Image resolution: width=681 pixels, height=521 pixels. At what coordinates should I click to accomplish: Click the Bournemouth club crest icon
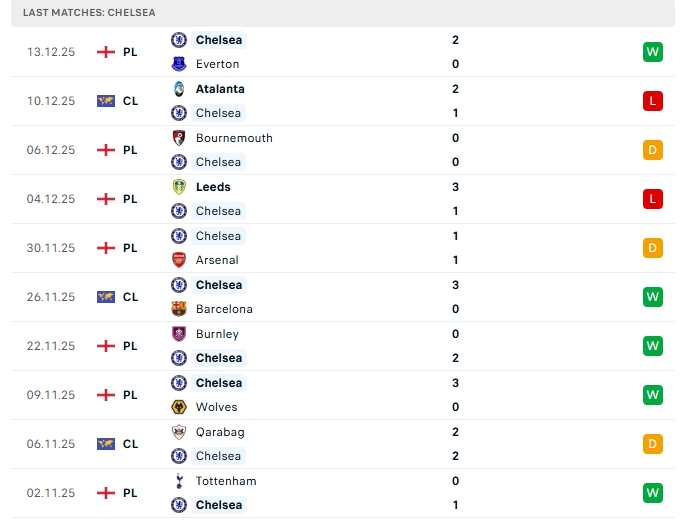[x=179, y=138]
